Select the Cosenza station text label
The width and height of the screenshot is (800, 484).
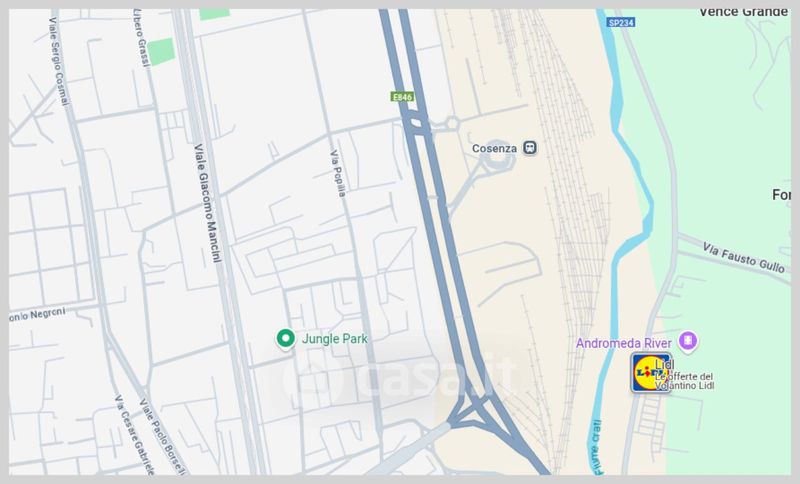[494, 148]
